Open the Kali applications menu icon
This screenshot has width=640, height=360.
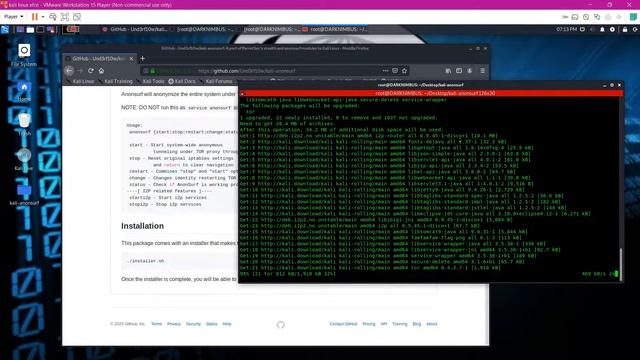click(5, 29)
